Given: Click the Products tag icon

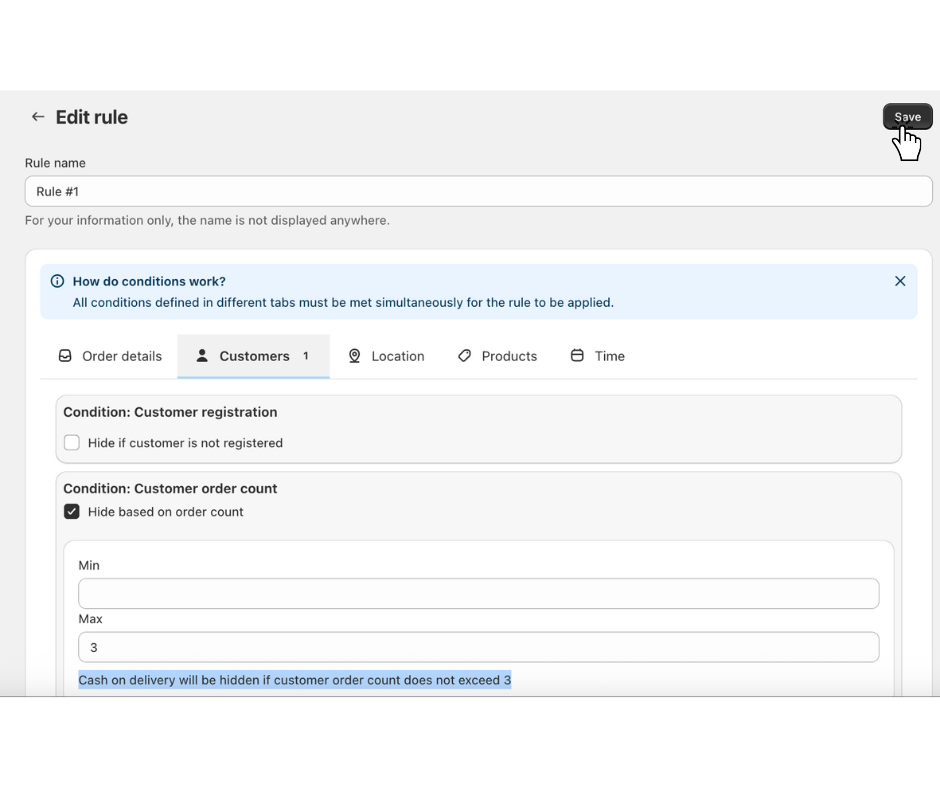Looking at the screenshot, I should coord(464,356).
